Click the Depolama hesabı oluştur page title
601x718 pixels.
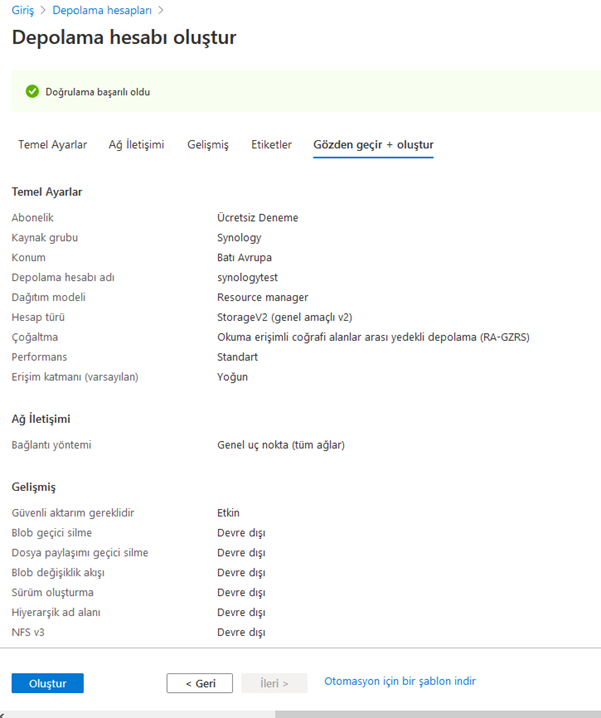pos(124,38)
